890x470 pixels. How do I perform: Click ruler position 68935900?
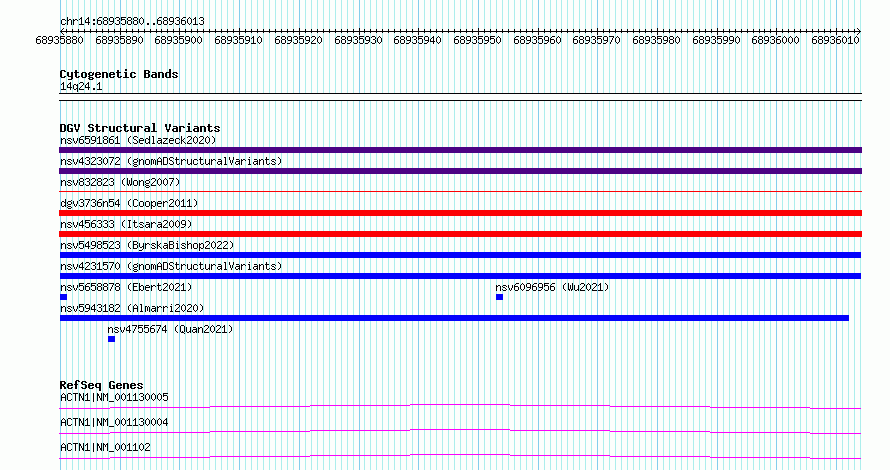[x=178, y=40]
